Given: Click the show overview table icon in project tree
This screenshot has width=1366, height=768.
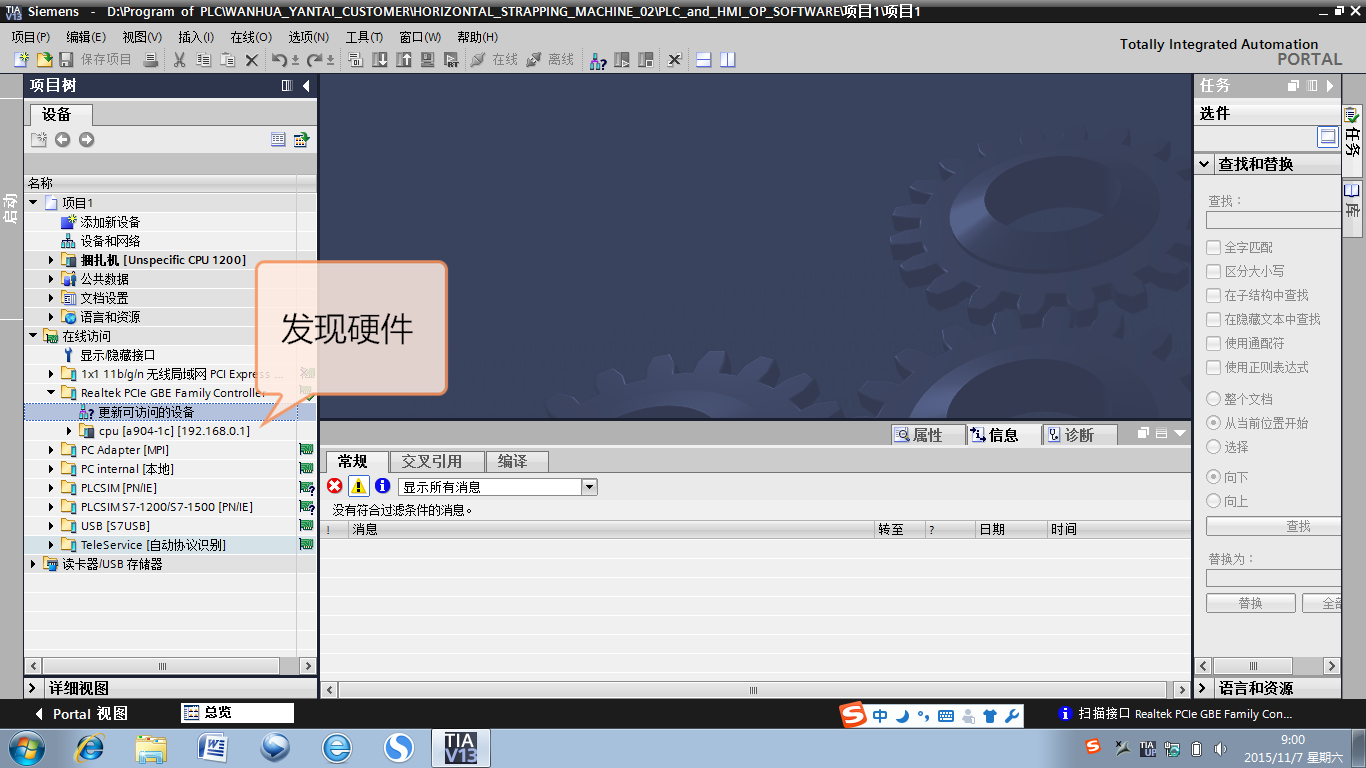Looking at the screenshot, I should pos(278,140).
